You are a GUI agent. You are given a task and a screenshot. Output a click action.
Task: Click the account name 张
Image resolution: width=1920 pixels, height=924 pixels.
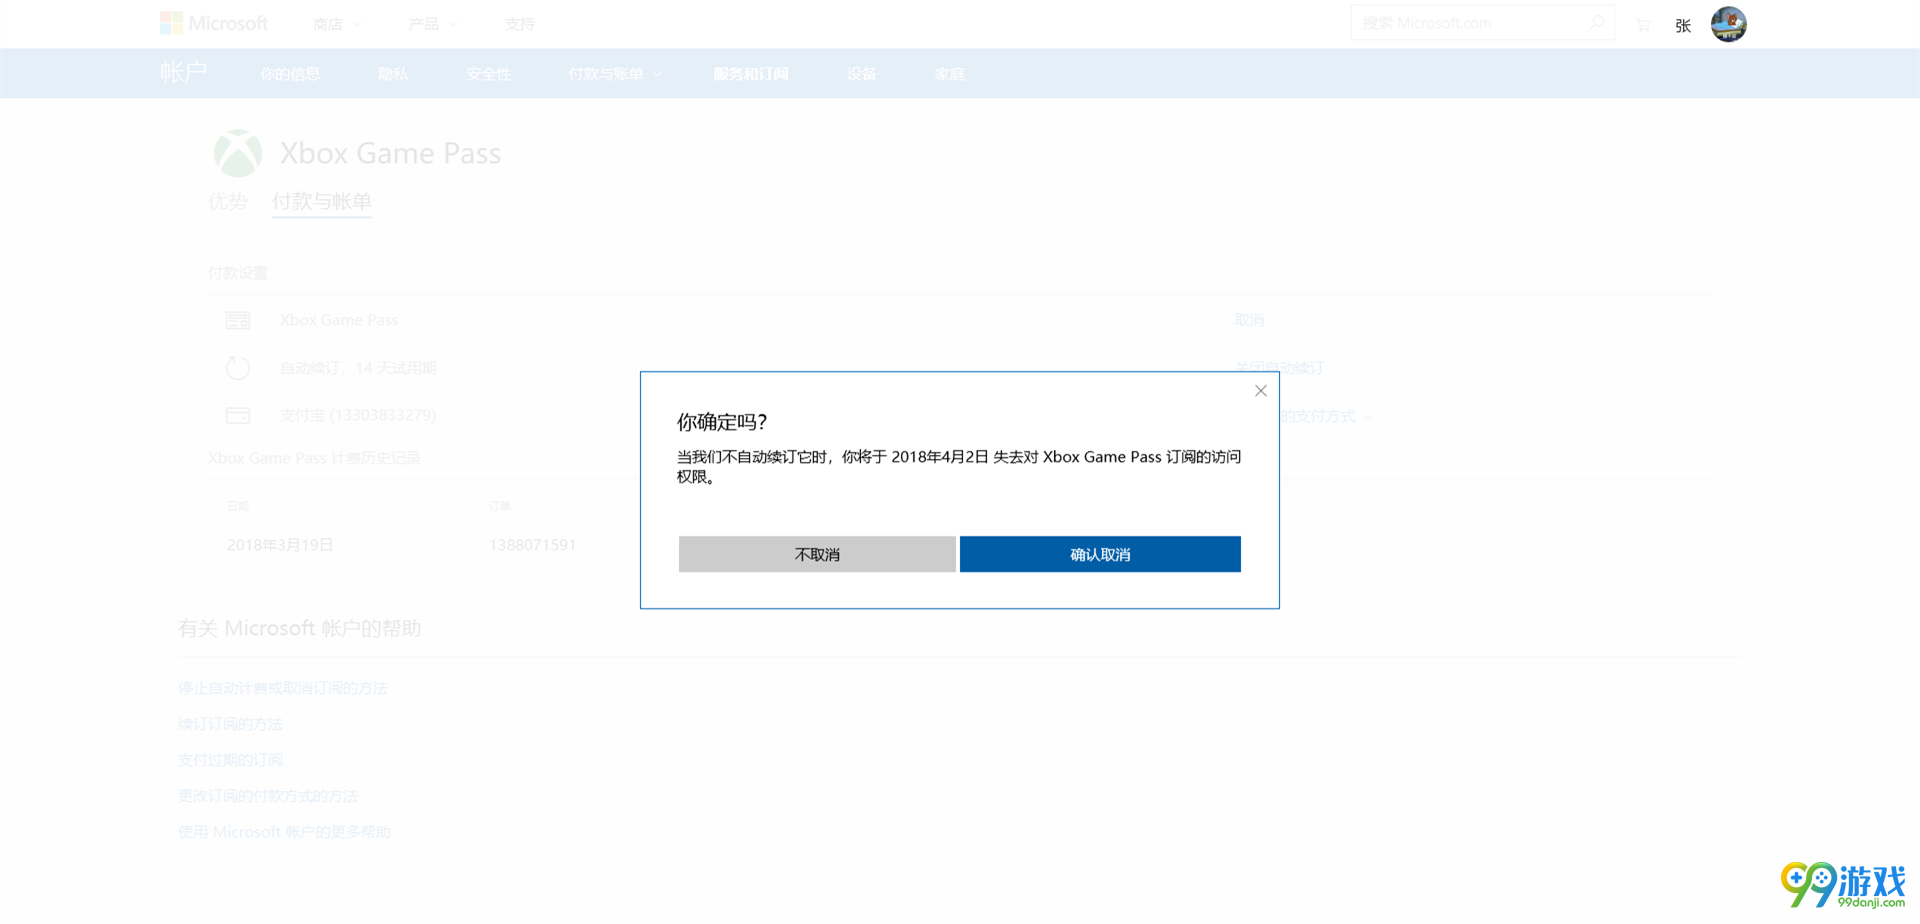[1683, 26]
